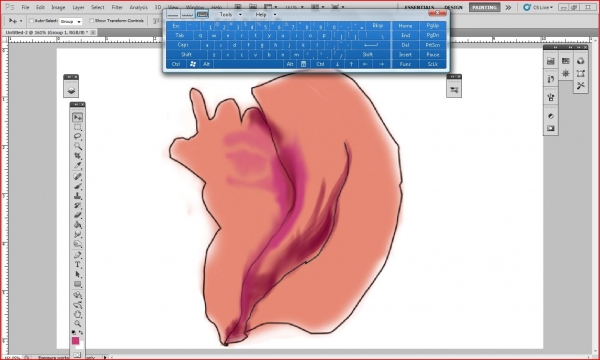Select the Dodge tool
Viewport: 600px width, 360px height.
click(x=78, y=244)
